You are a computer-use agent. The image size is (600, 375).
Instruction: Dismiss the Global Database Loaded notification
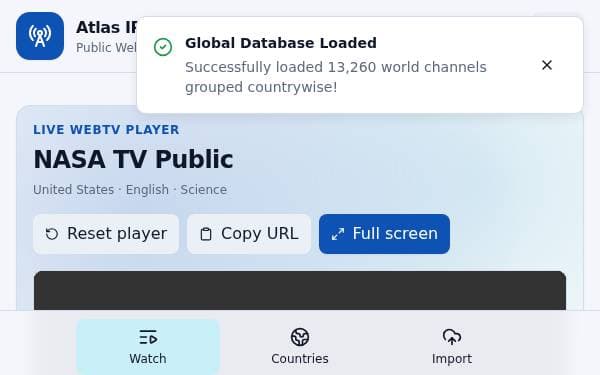(x=547, y=65)
